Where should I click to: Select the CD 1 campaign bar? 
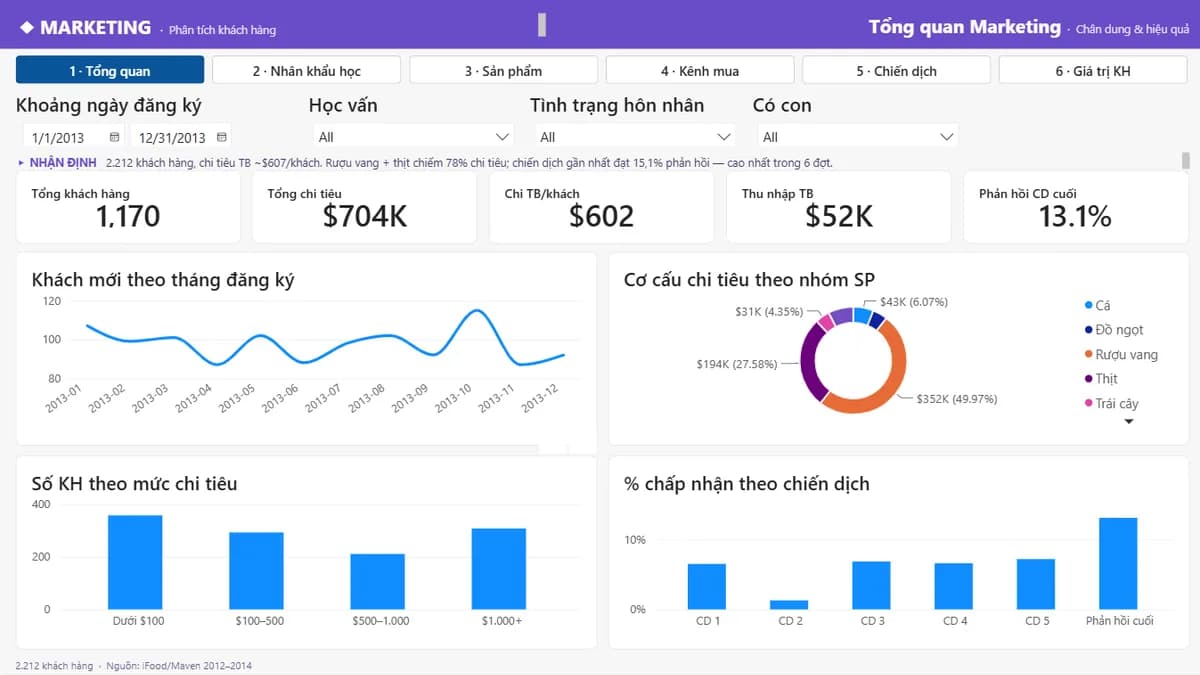[x=707, y=587]
